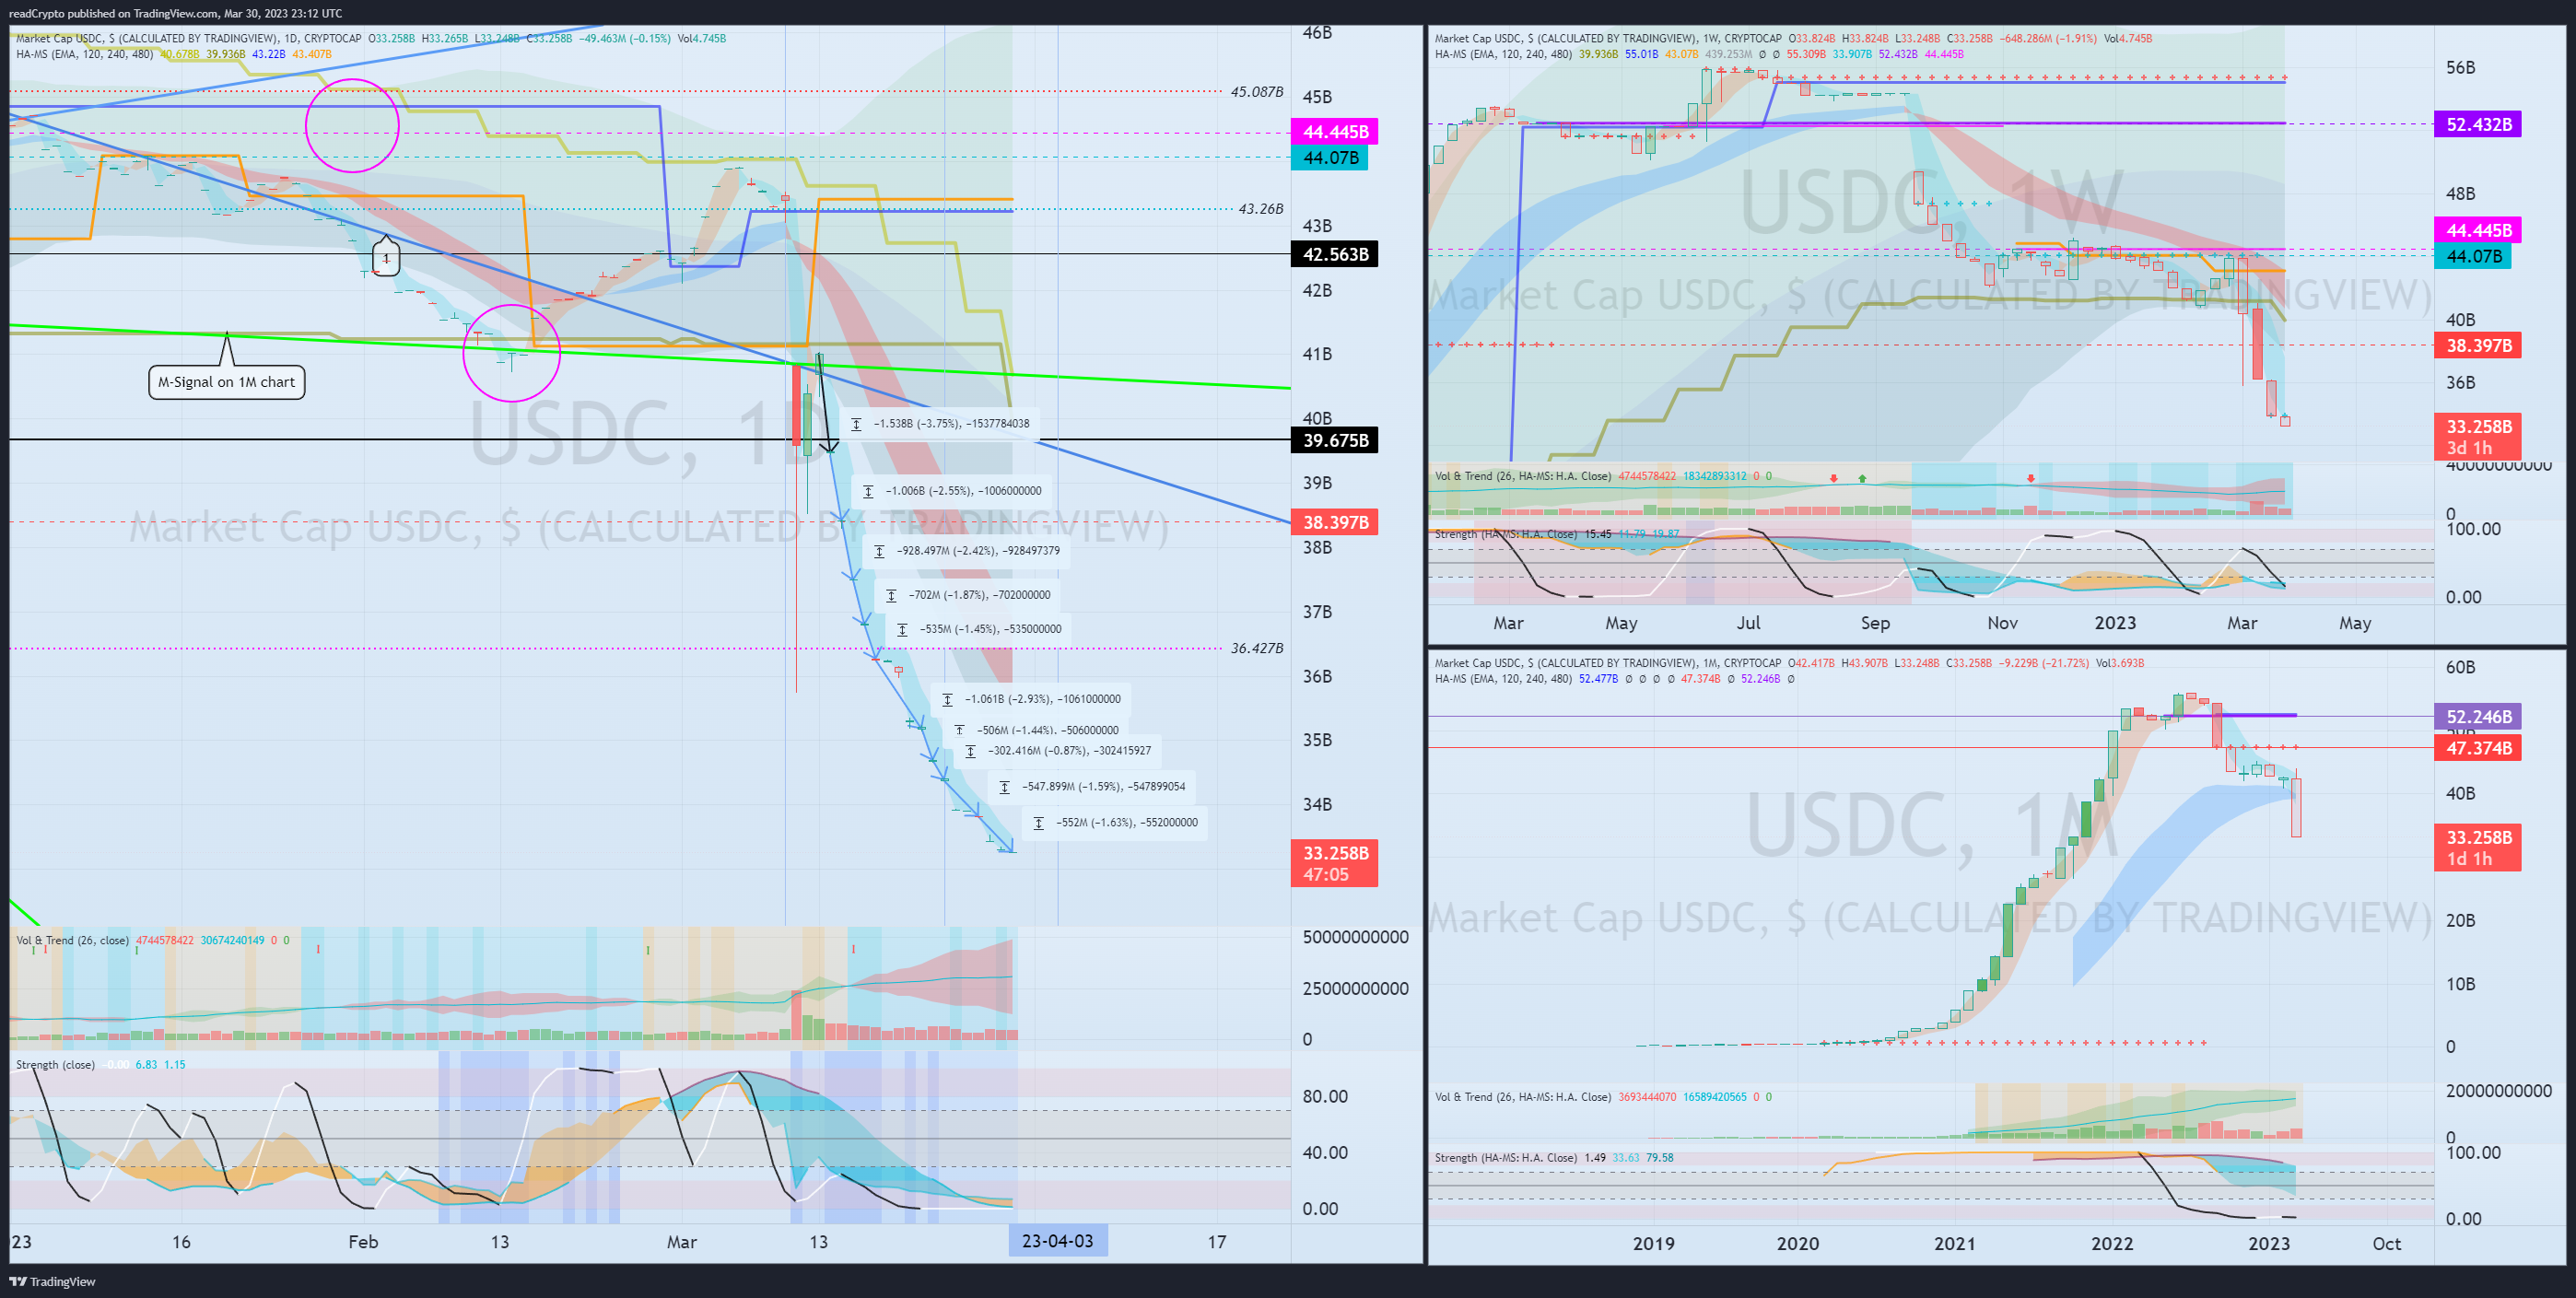
Task: Click red 38.397B price label on daily chart
Action: pyautogui.click(x=1334, y=522)
